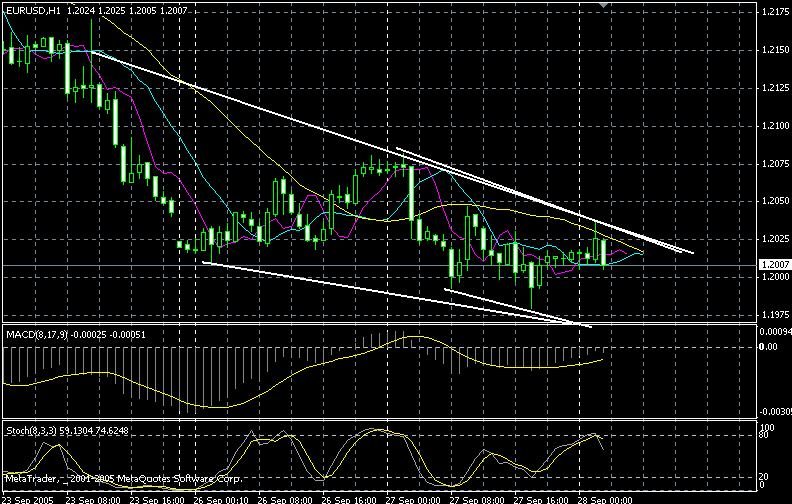The width and height of the screenshot is (792, 504).
Task: Click the 1.2100 price axis value
Action: (775, 125)
